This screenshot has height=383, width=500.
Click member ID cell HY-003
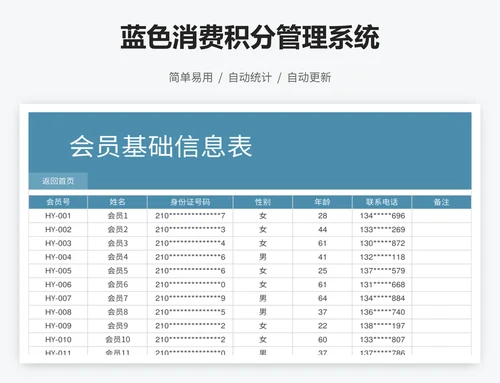58,243
